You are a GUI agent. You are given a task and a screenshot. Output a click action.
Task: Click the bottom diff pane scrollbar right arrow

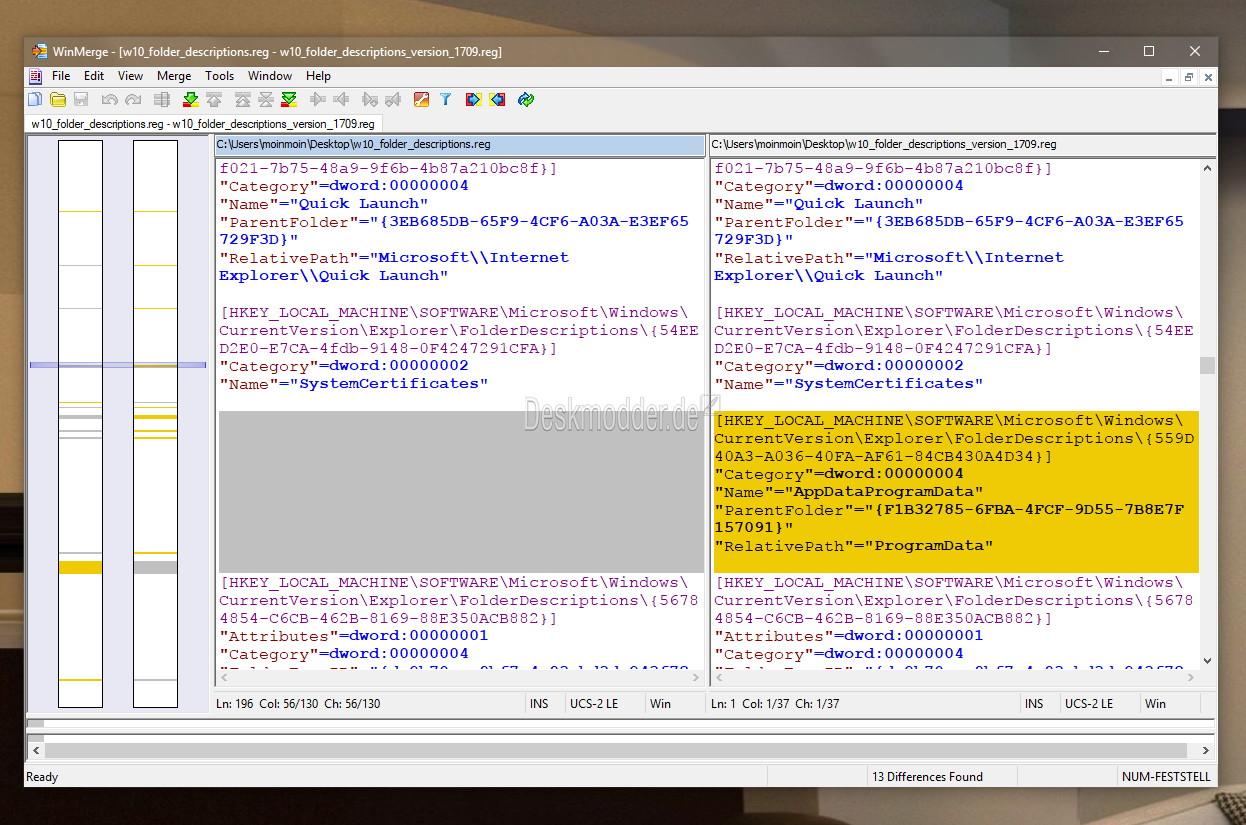tap(1206, 750)
